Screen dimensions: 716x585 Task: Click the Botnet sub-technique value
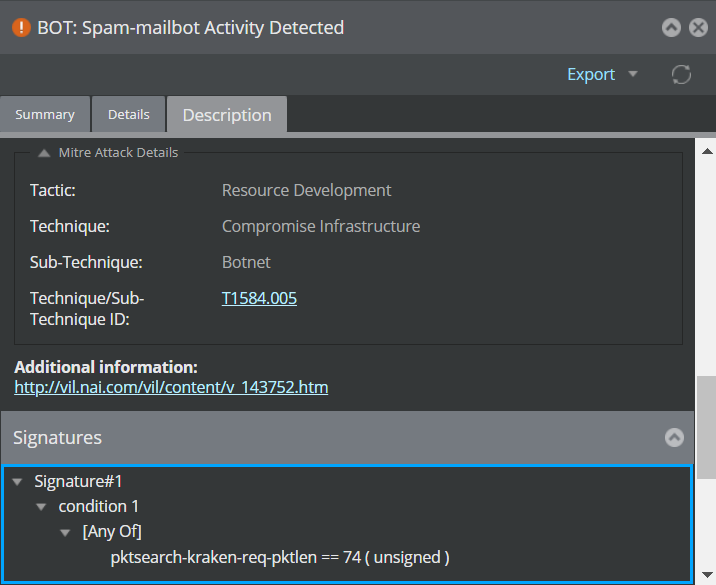246,263
